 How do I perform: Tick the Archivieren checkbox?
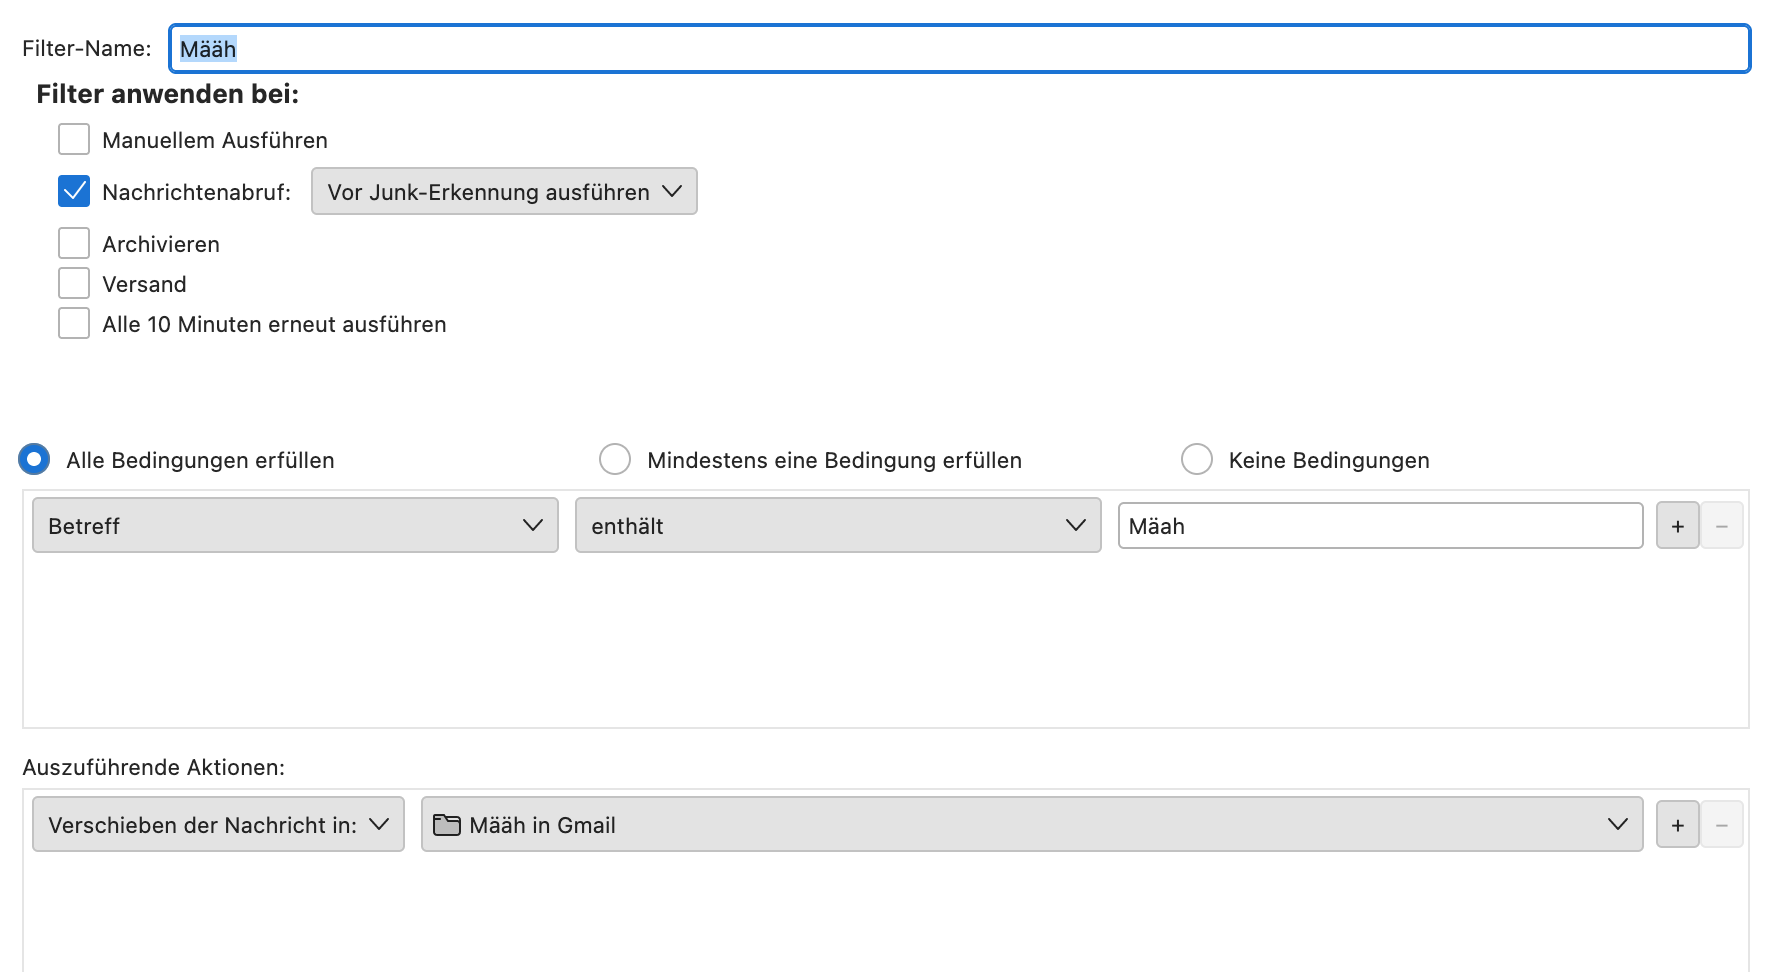click(x=74, y=244)
